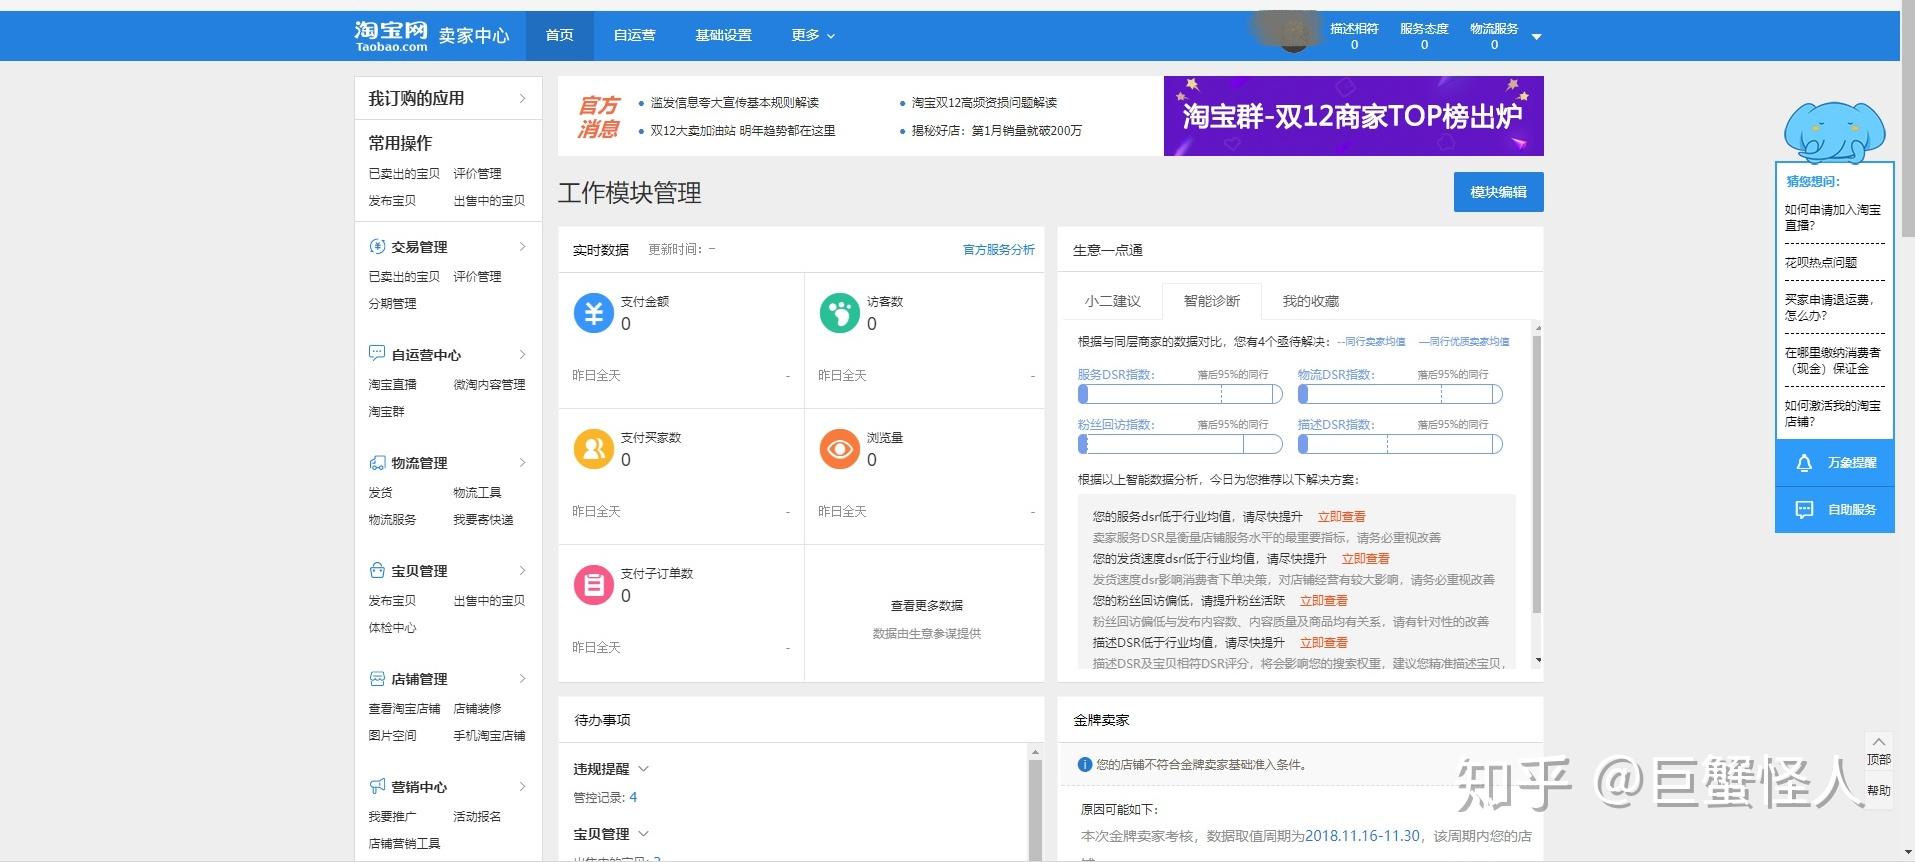Click 立即查看 for 粉丝回访偏低
1915x862 pixels.
coord(1323,601)
